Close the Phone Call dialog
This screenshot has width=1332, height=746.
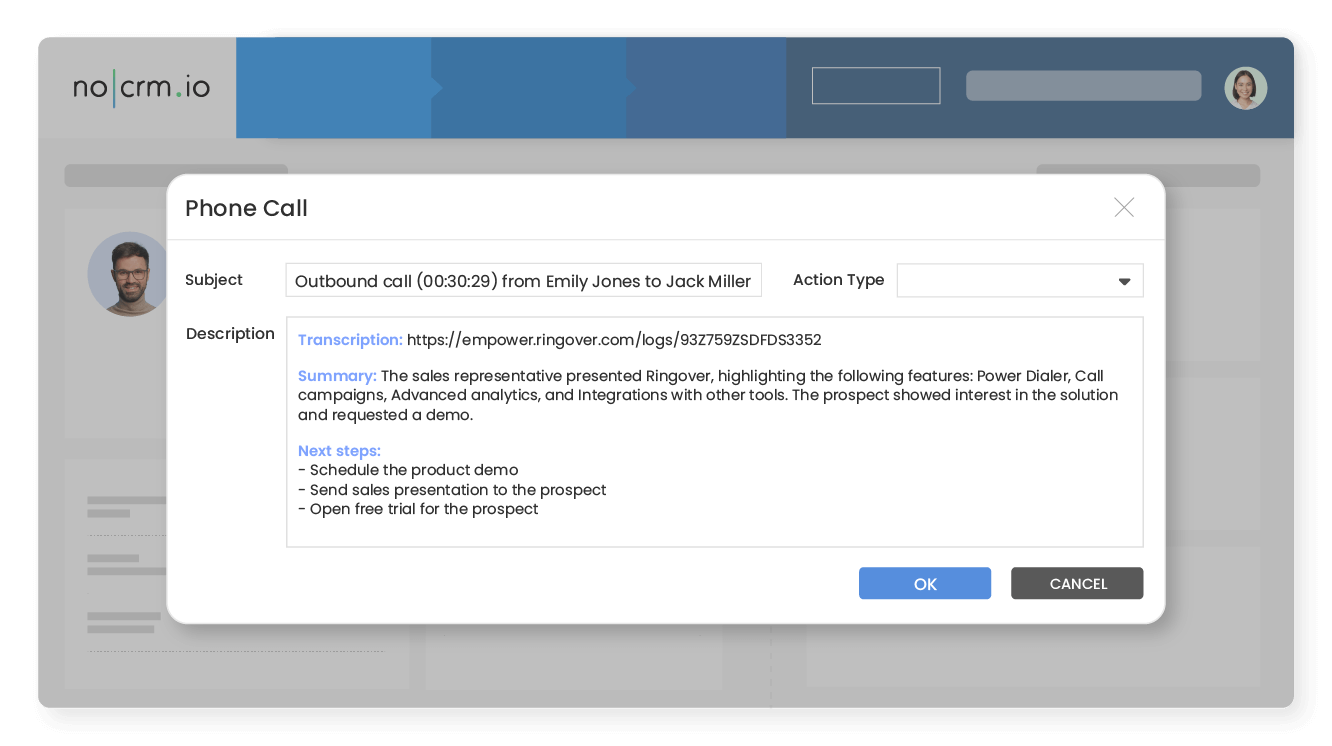pyautogui.click(x=1124, y=207)
